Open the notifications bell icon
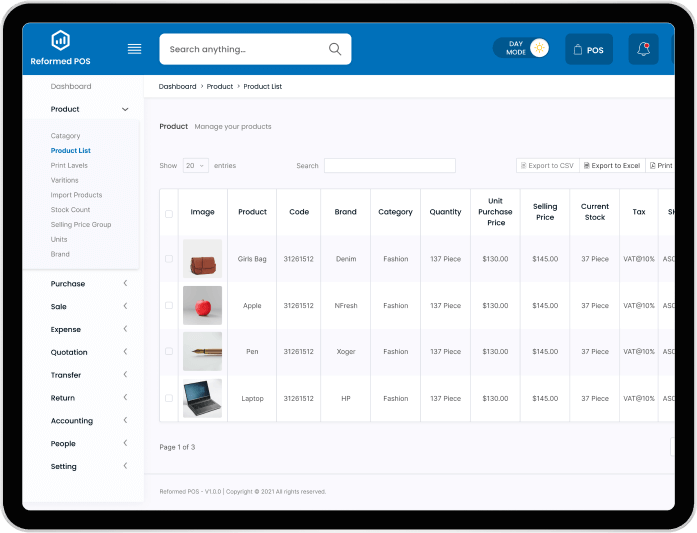 click(x=643, y=49)
